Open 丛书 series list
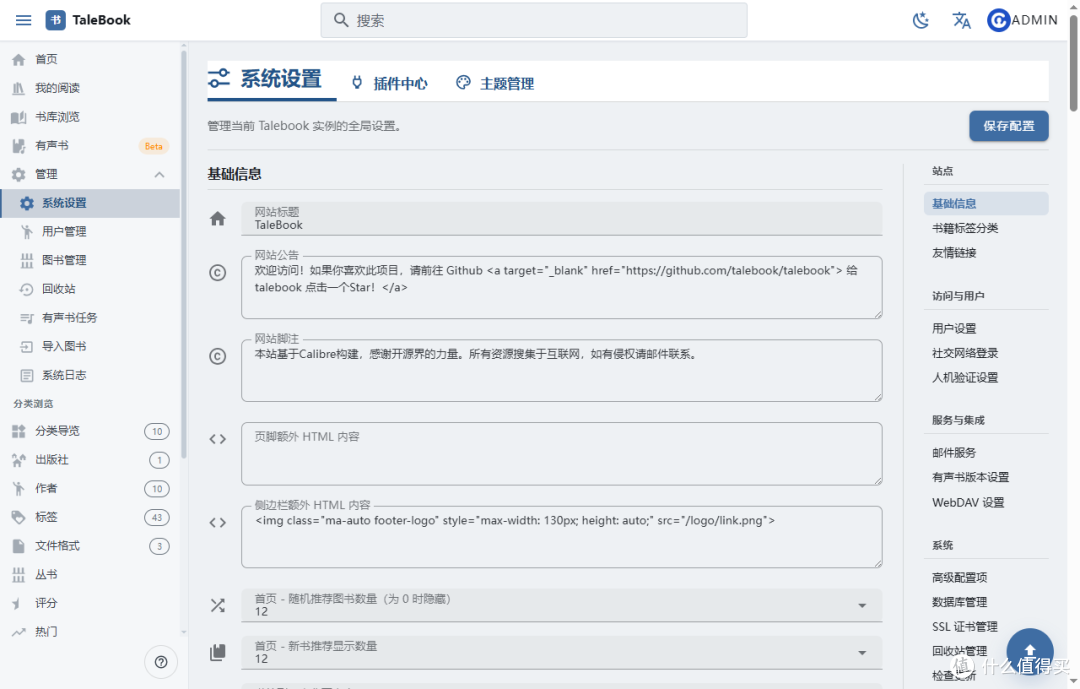The width and height of the screenshot is (1080, 689). (90, 575)
